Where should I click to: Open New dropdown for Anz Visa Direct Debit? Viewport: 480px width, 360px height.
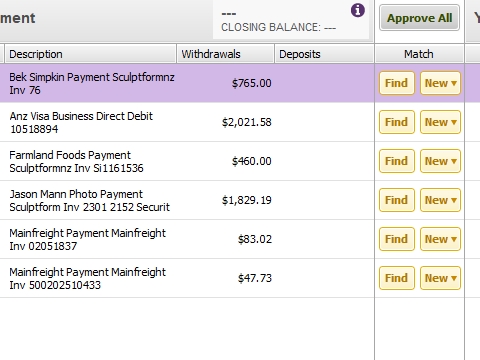pyautogui.click(x=440, y=122)
